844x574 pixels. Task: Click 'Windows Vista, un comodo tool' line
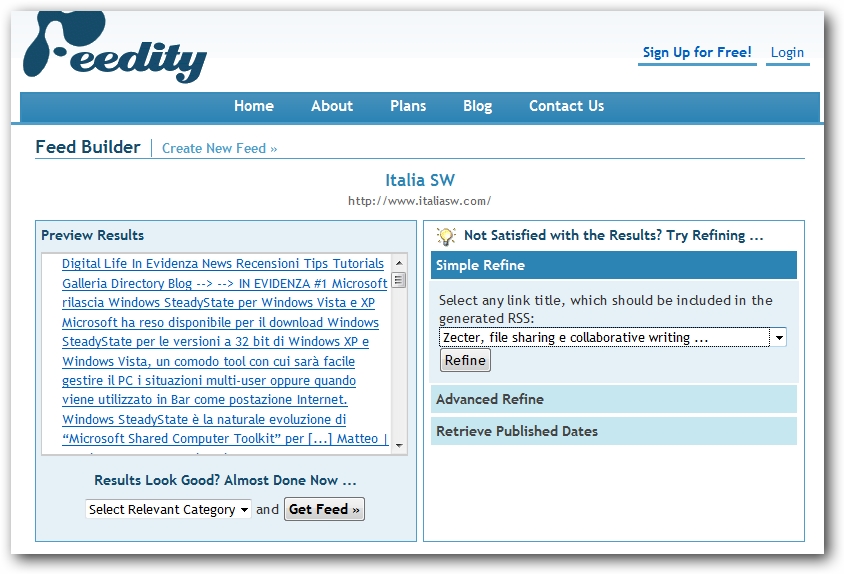click(x=208, y=361)
